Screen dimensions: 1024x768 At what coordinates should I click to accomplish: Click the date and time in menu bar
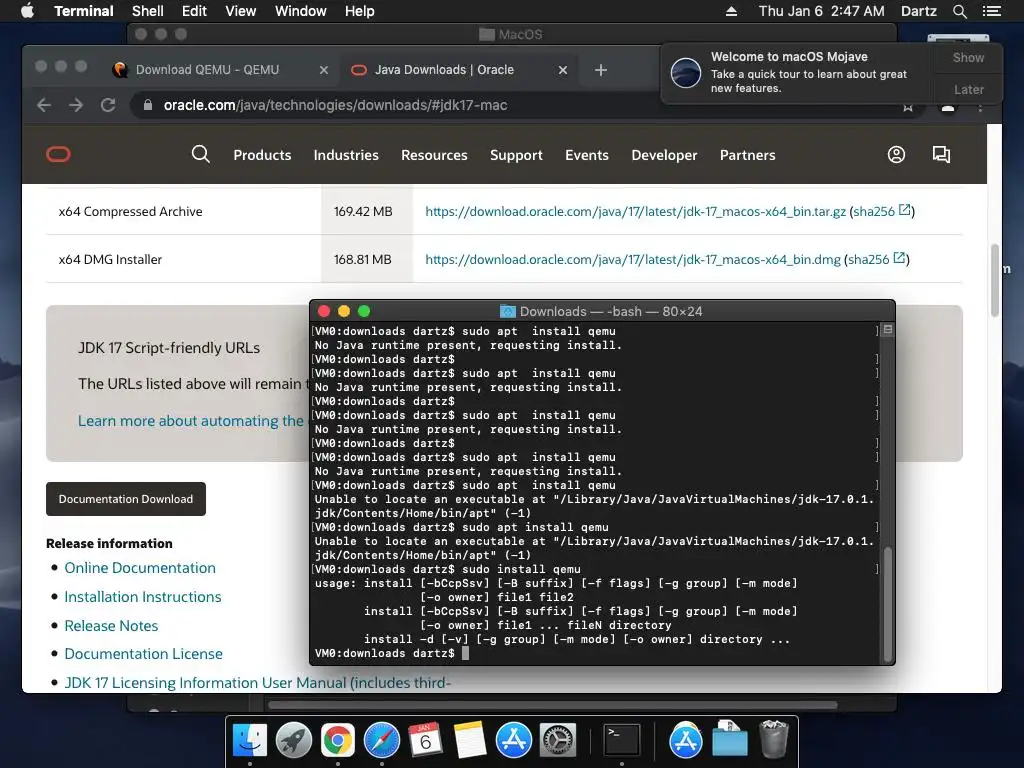[x=822, y=11]
